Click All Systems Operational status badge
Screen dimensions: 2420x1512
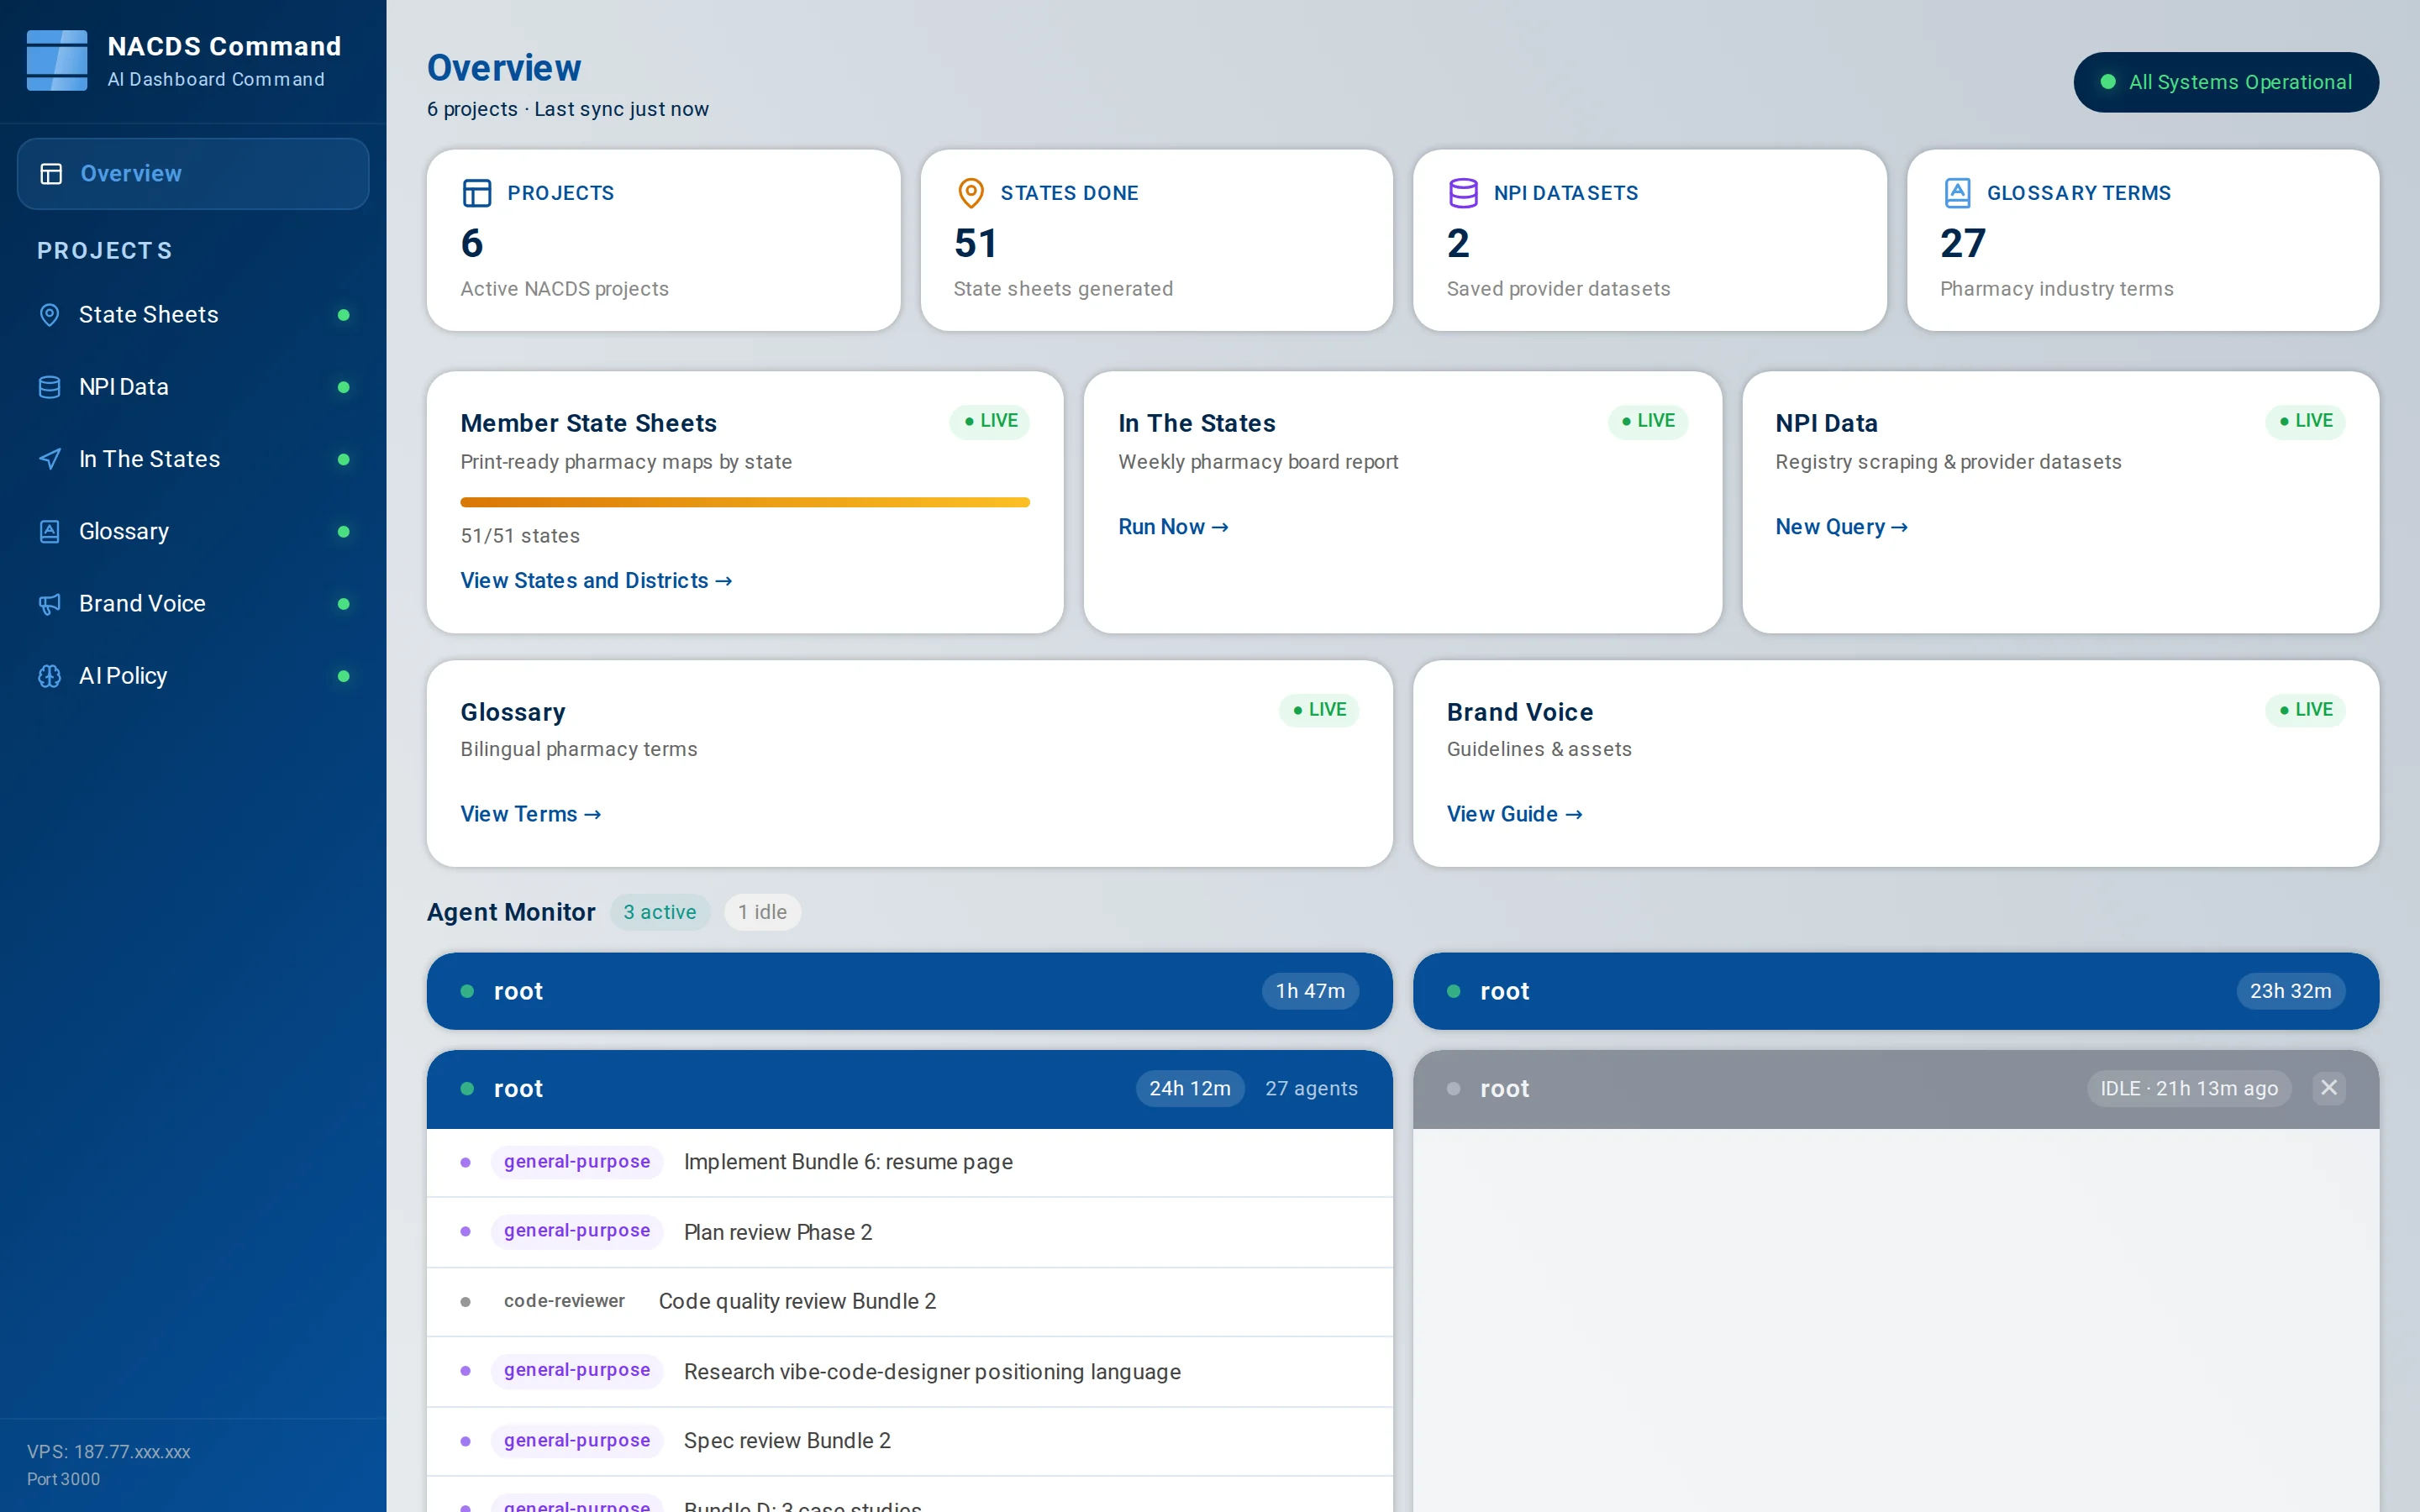coord(2226,82)
